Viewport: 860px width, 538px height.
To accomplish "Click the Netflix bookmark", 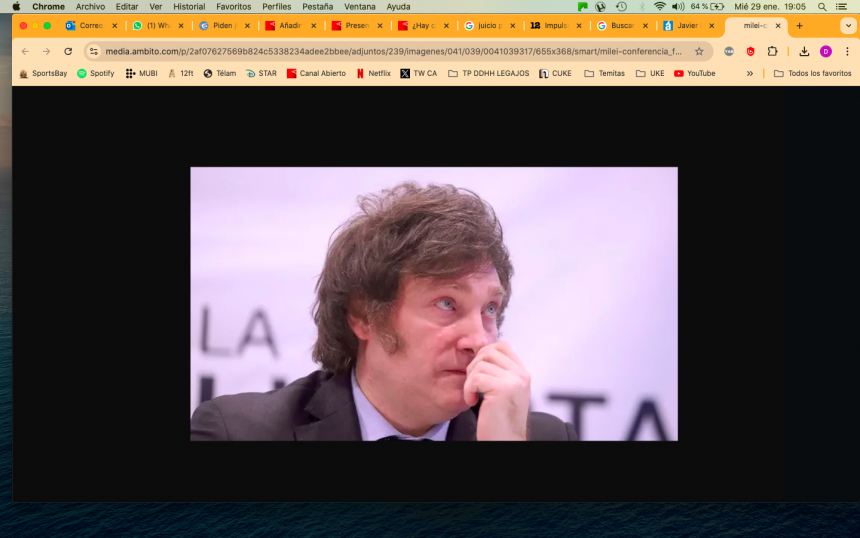I will tap(373, 73).
